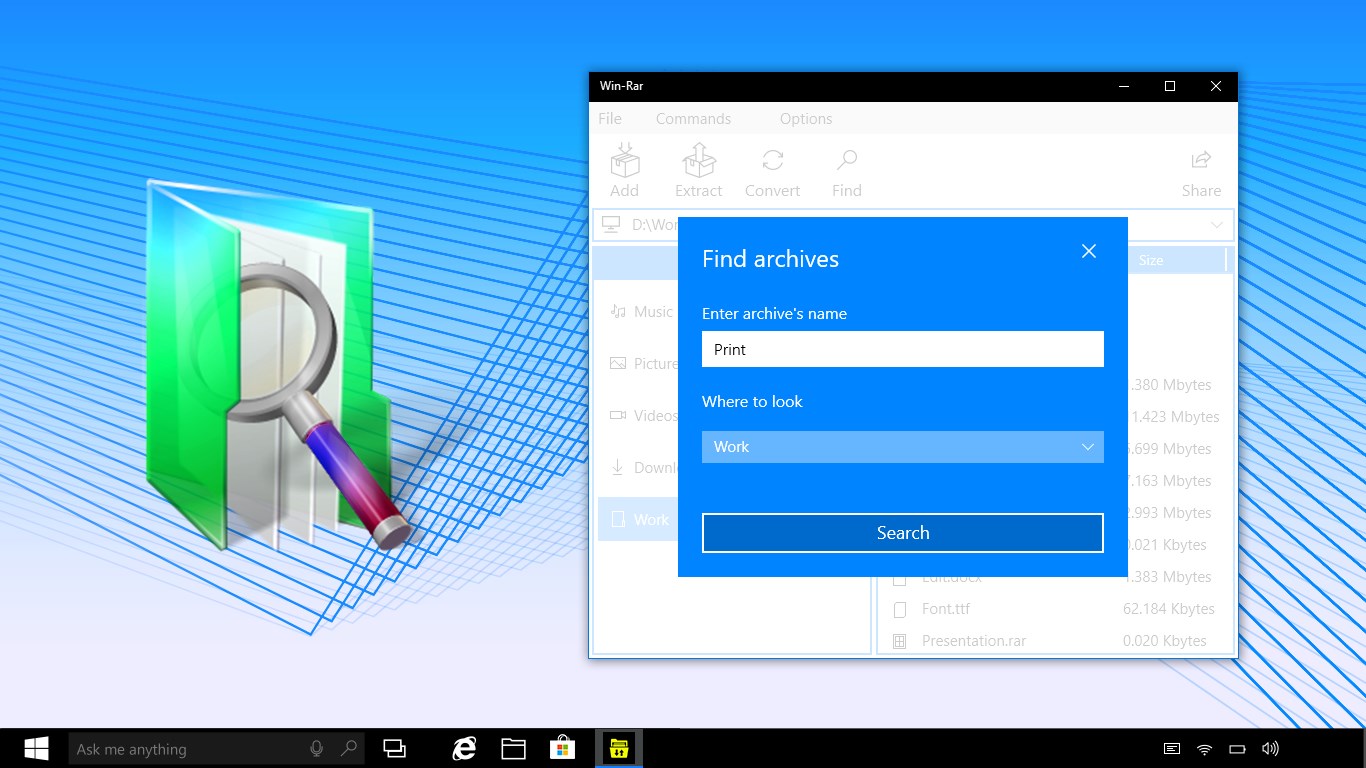1366x768 pixels.
Task: Open the File menu
Action: [610, 119]
